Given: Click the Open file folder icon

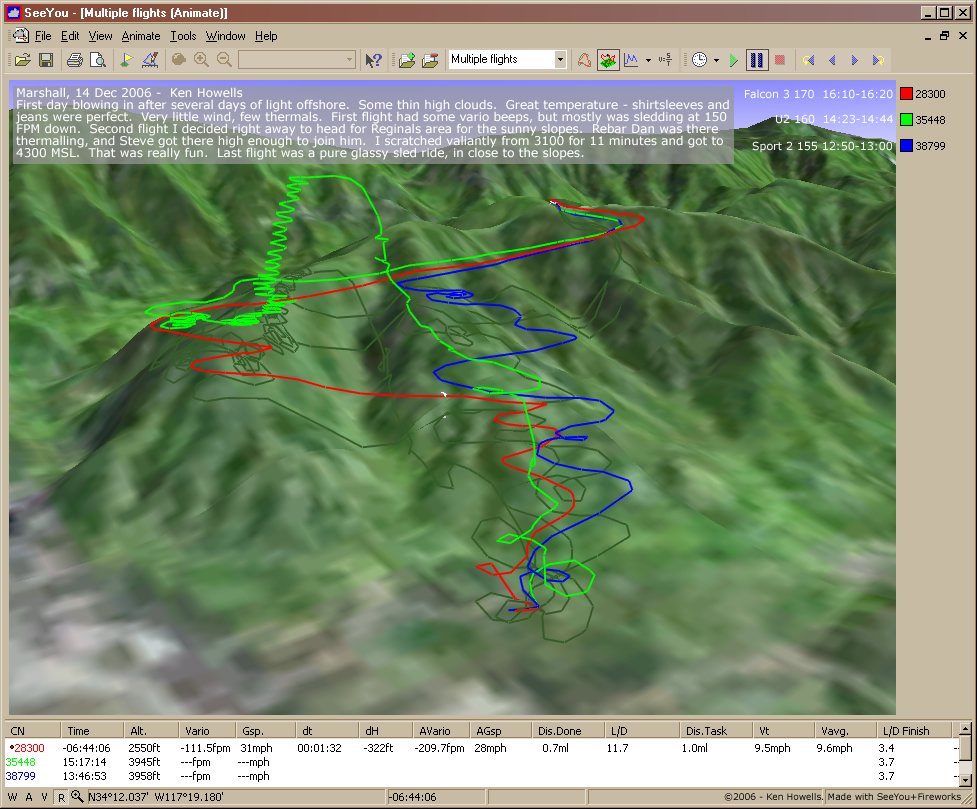Looking at the screenshot, I should pyautogui.click(x=21, y=60).
